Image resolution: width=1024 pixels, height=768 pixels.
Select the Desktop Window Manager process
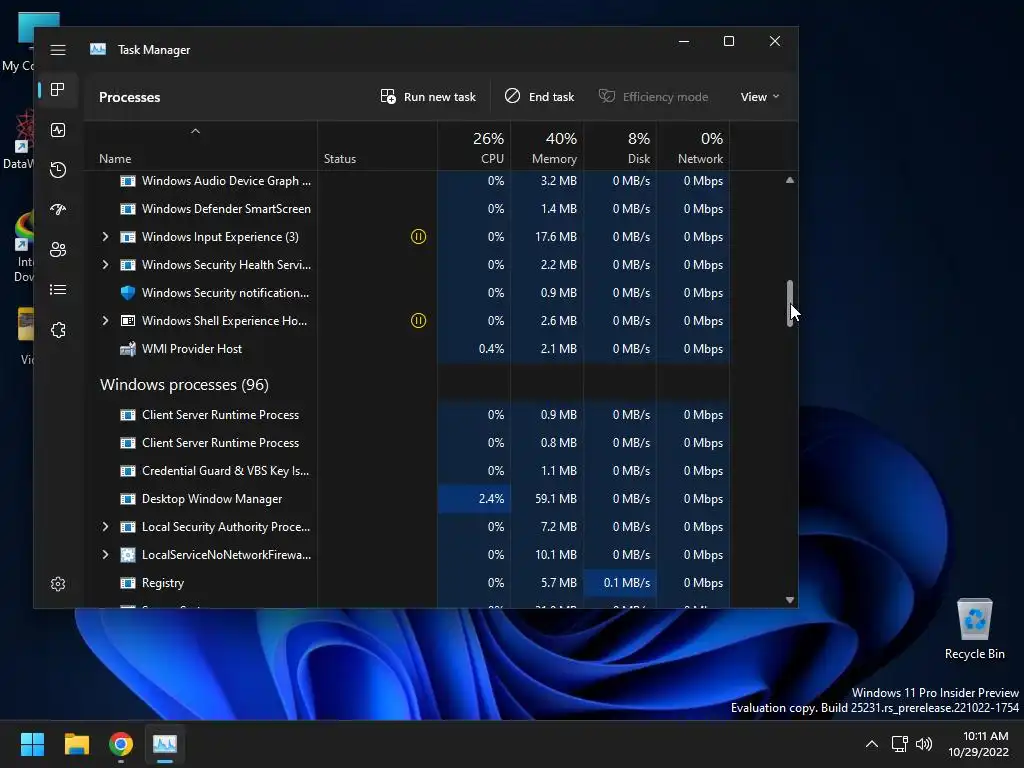[x=407, y=499]
